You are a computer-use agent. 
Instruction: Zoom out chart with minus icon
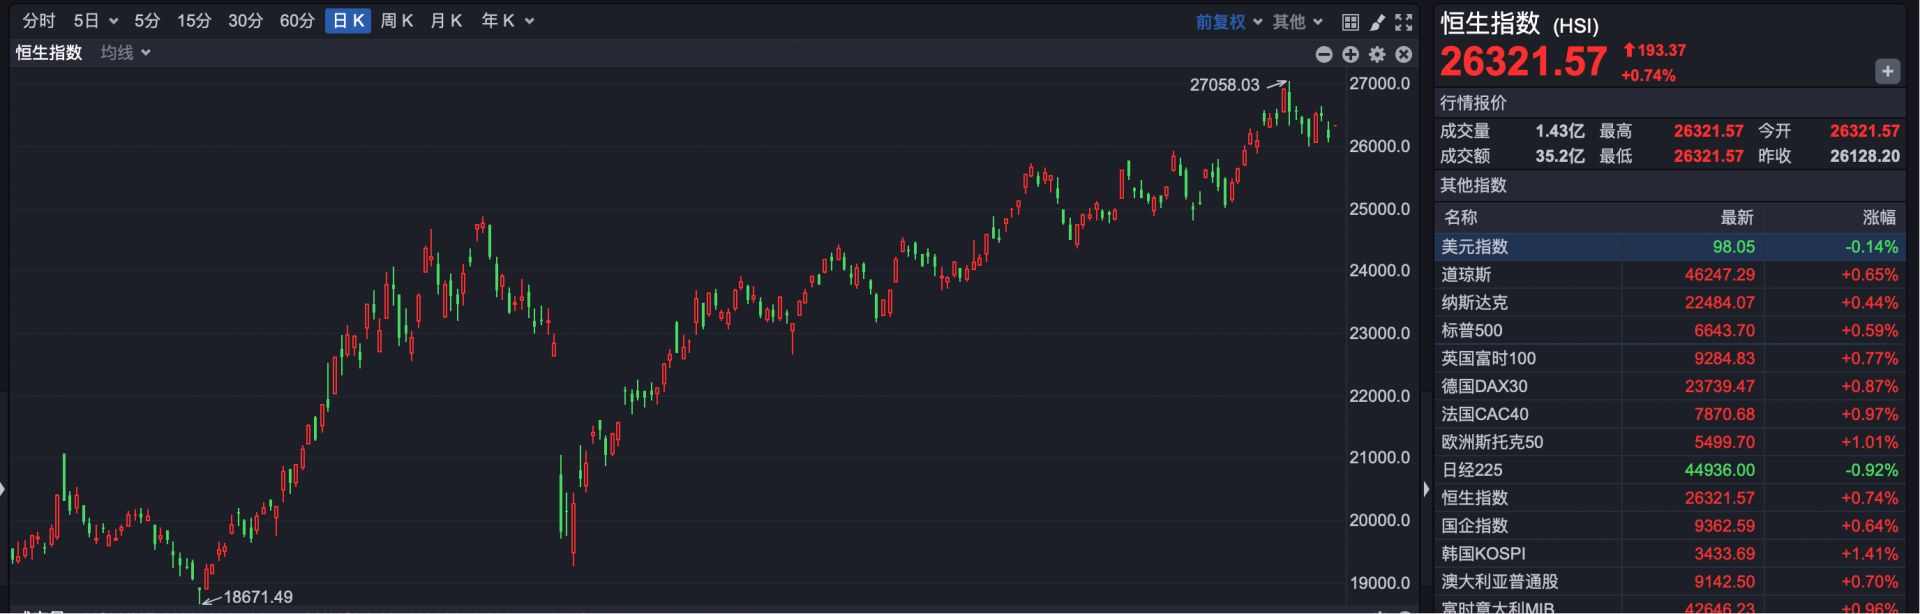[1324, 54]
